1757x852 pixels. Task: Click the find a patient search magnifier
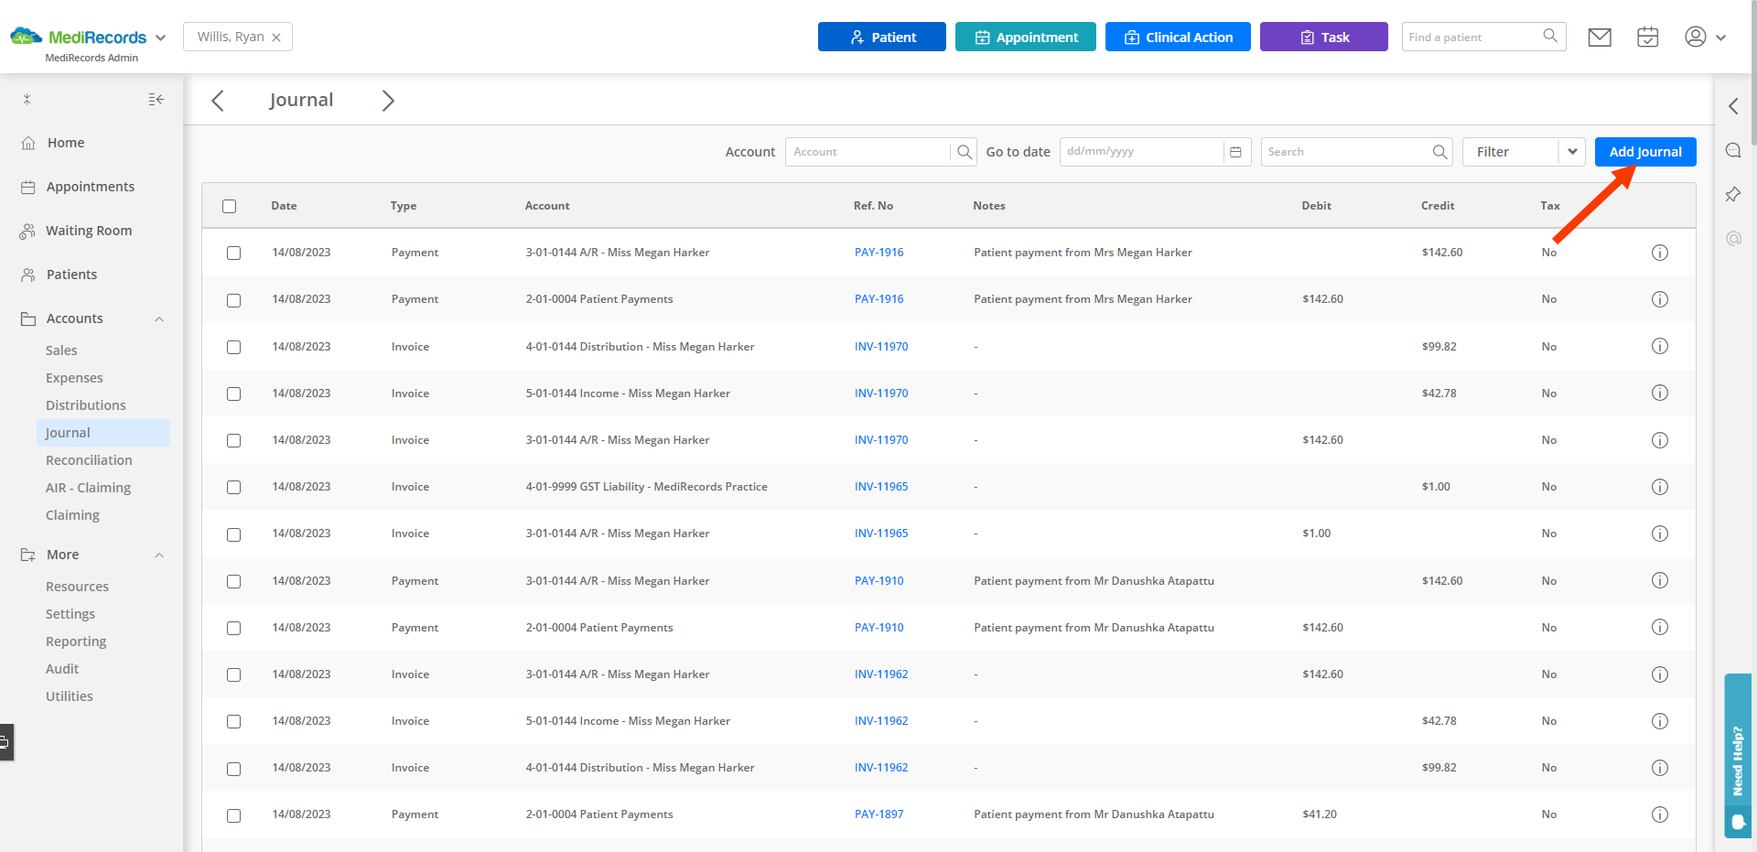[x=1550, y=36]
